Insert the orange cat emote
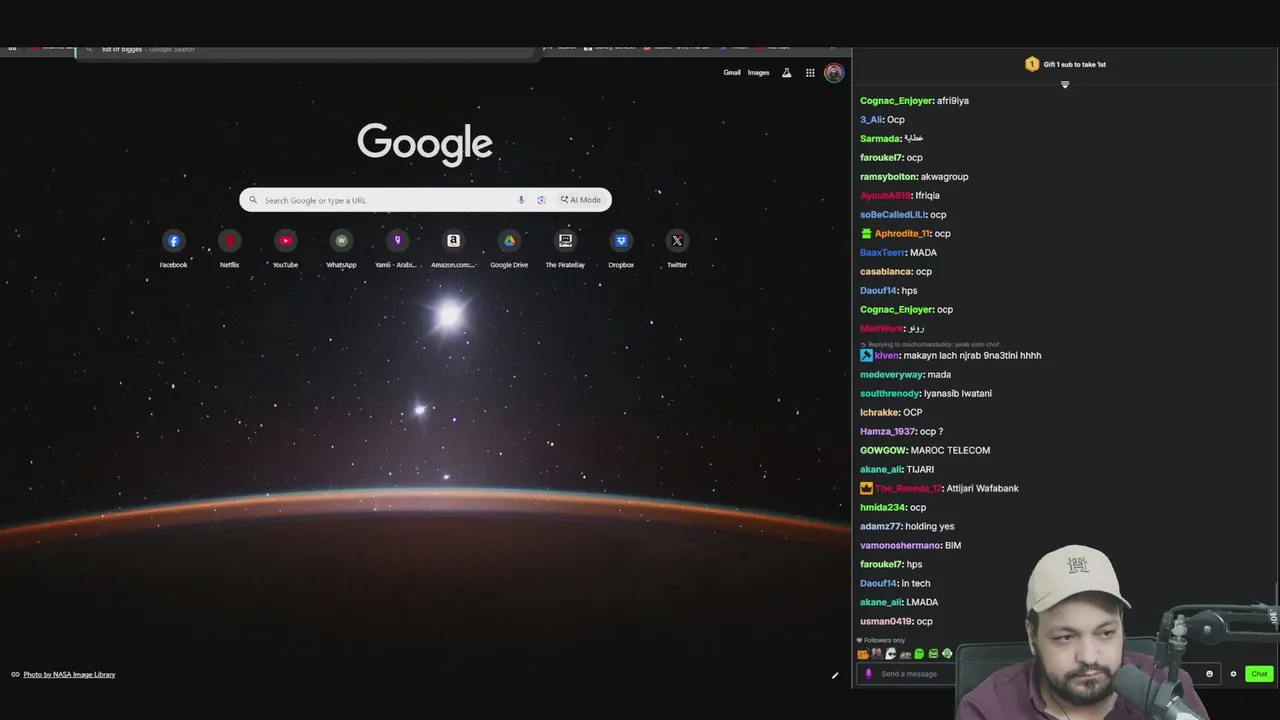1280x720 pixels. coord(863,654)
